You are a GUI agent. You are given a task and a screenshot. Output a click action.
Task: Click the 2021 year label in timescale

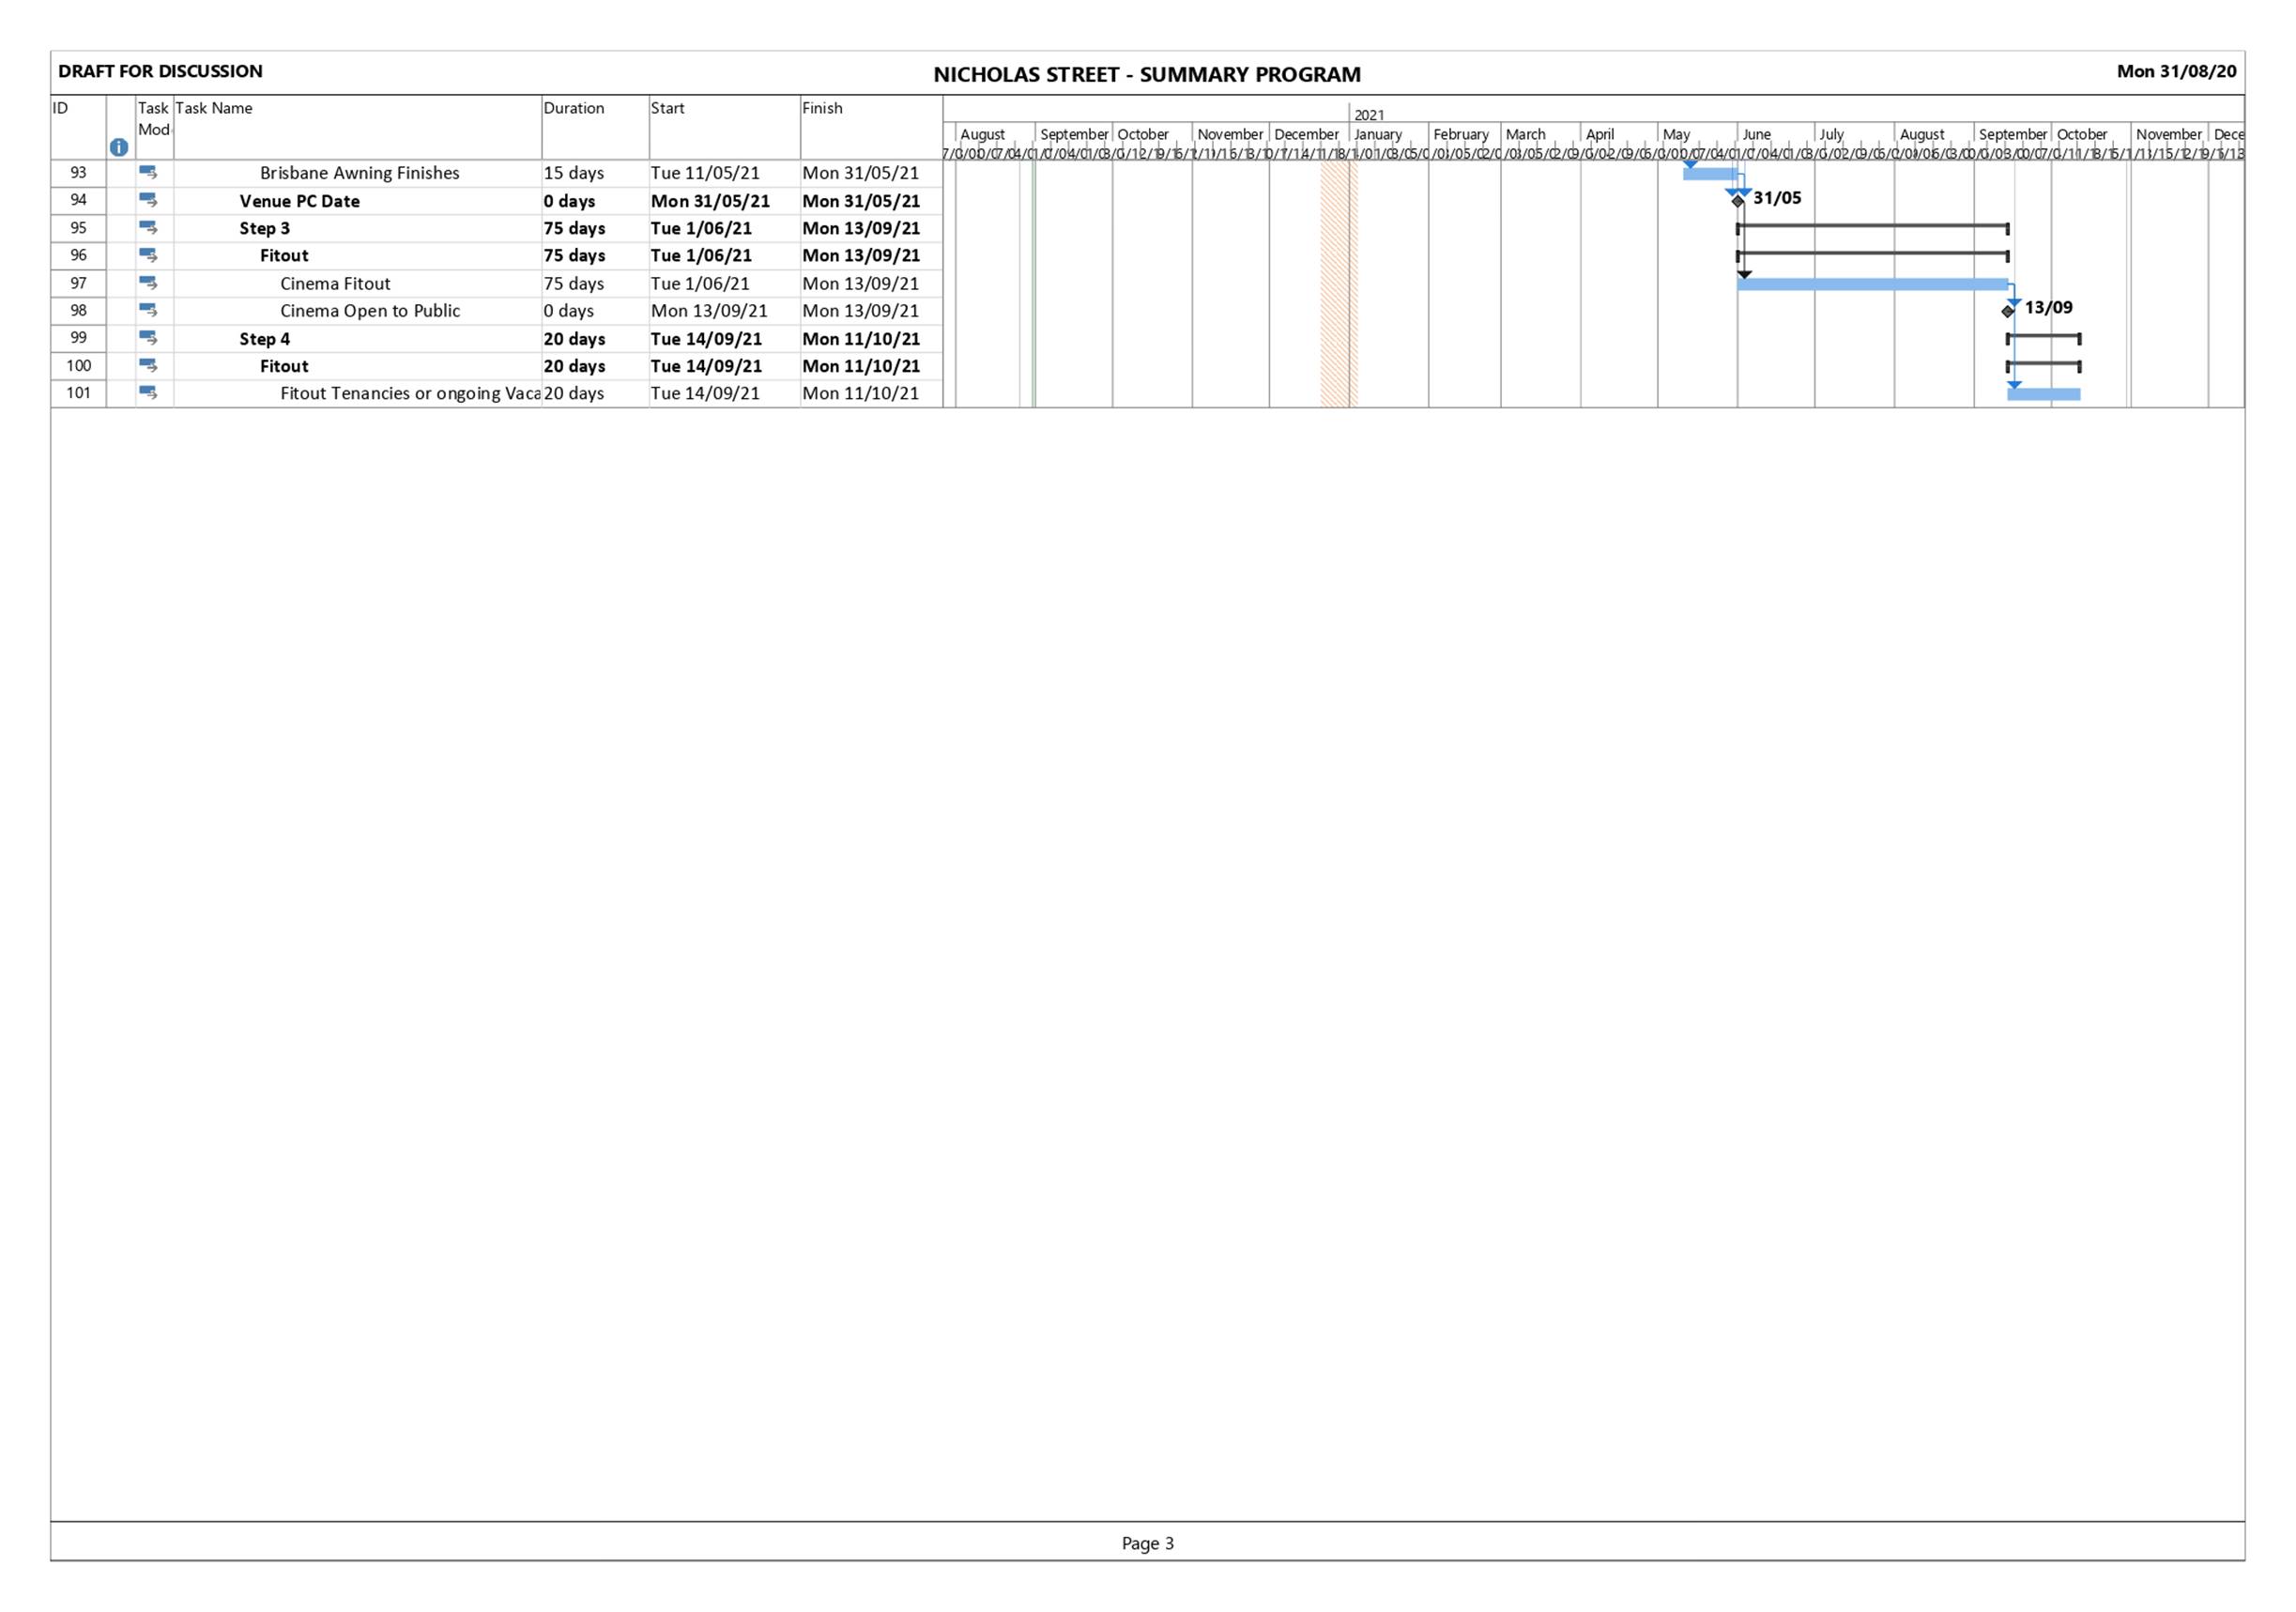coord(1369,115)
